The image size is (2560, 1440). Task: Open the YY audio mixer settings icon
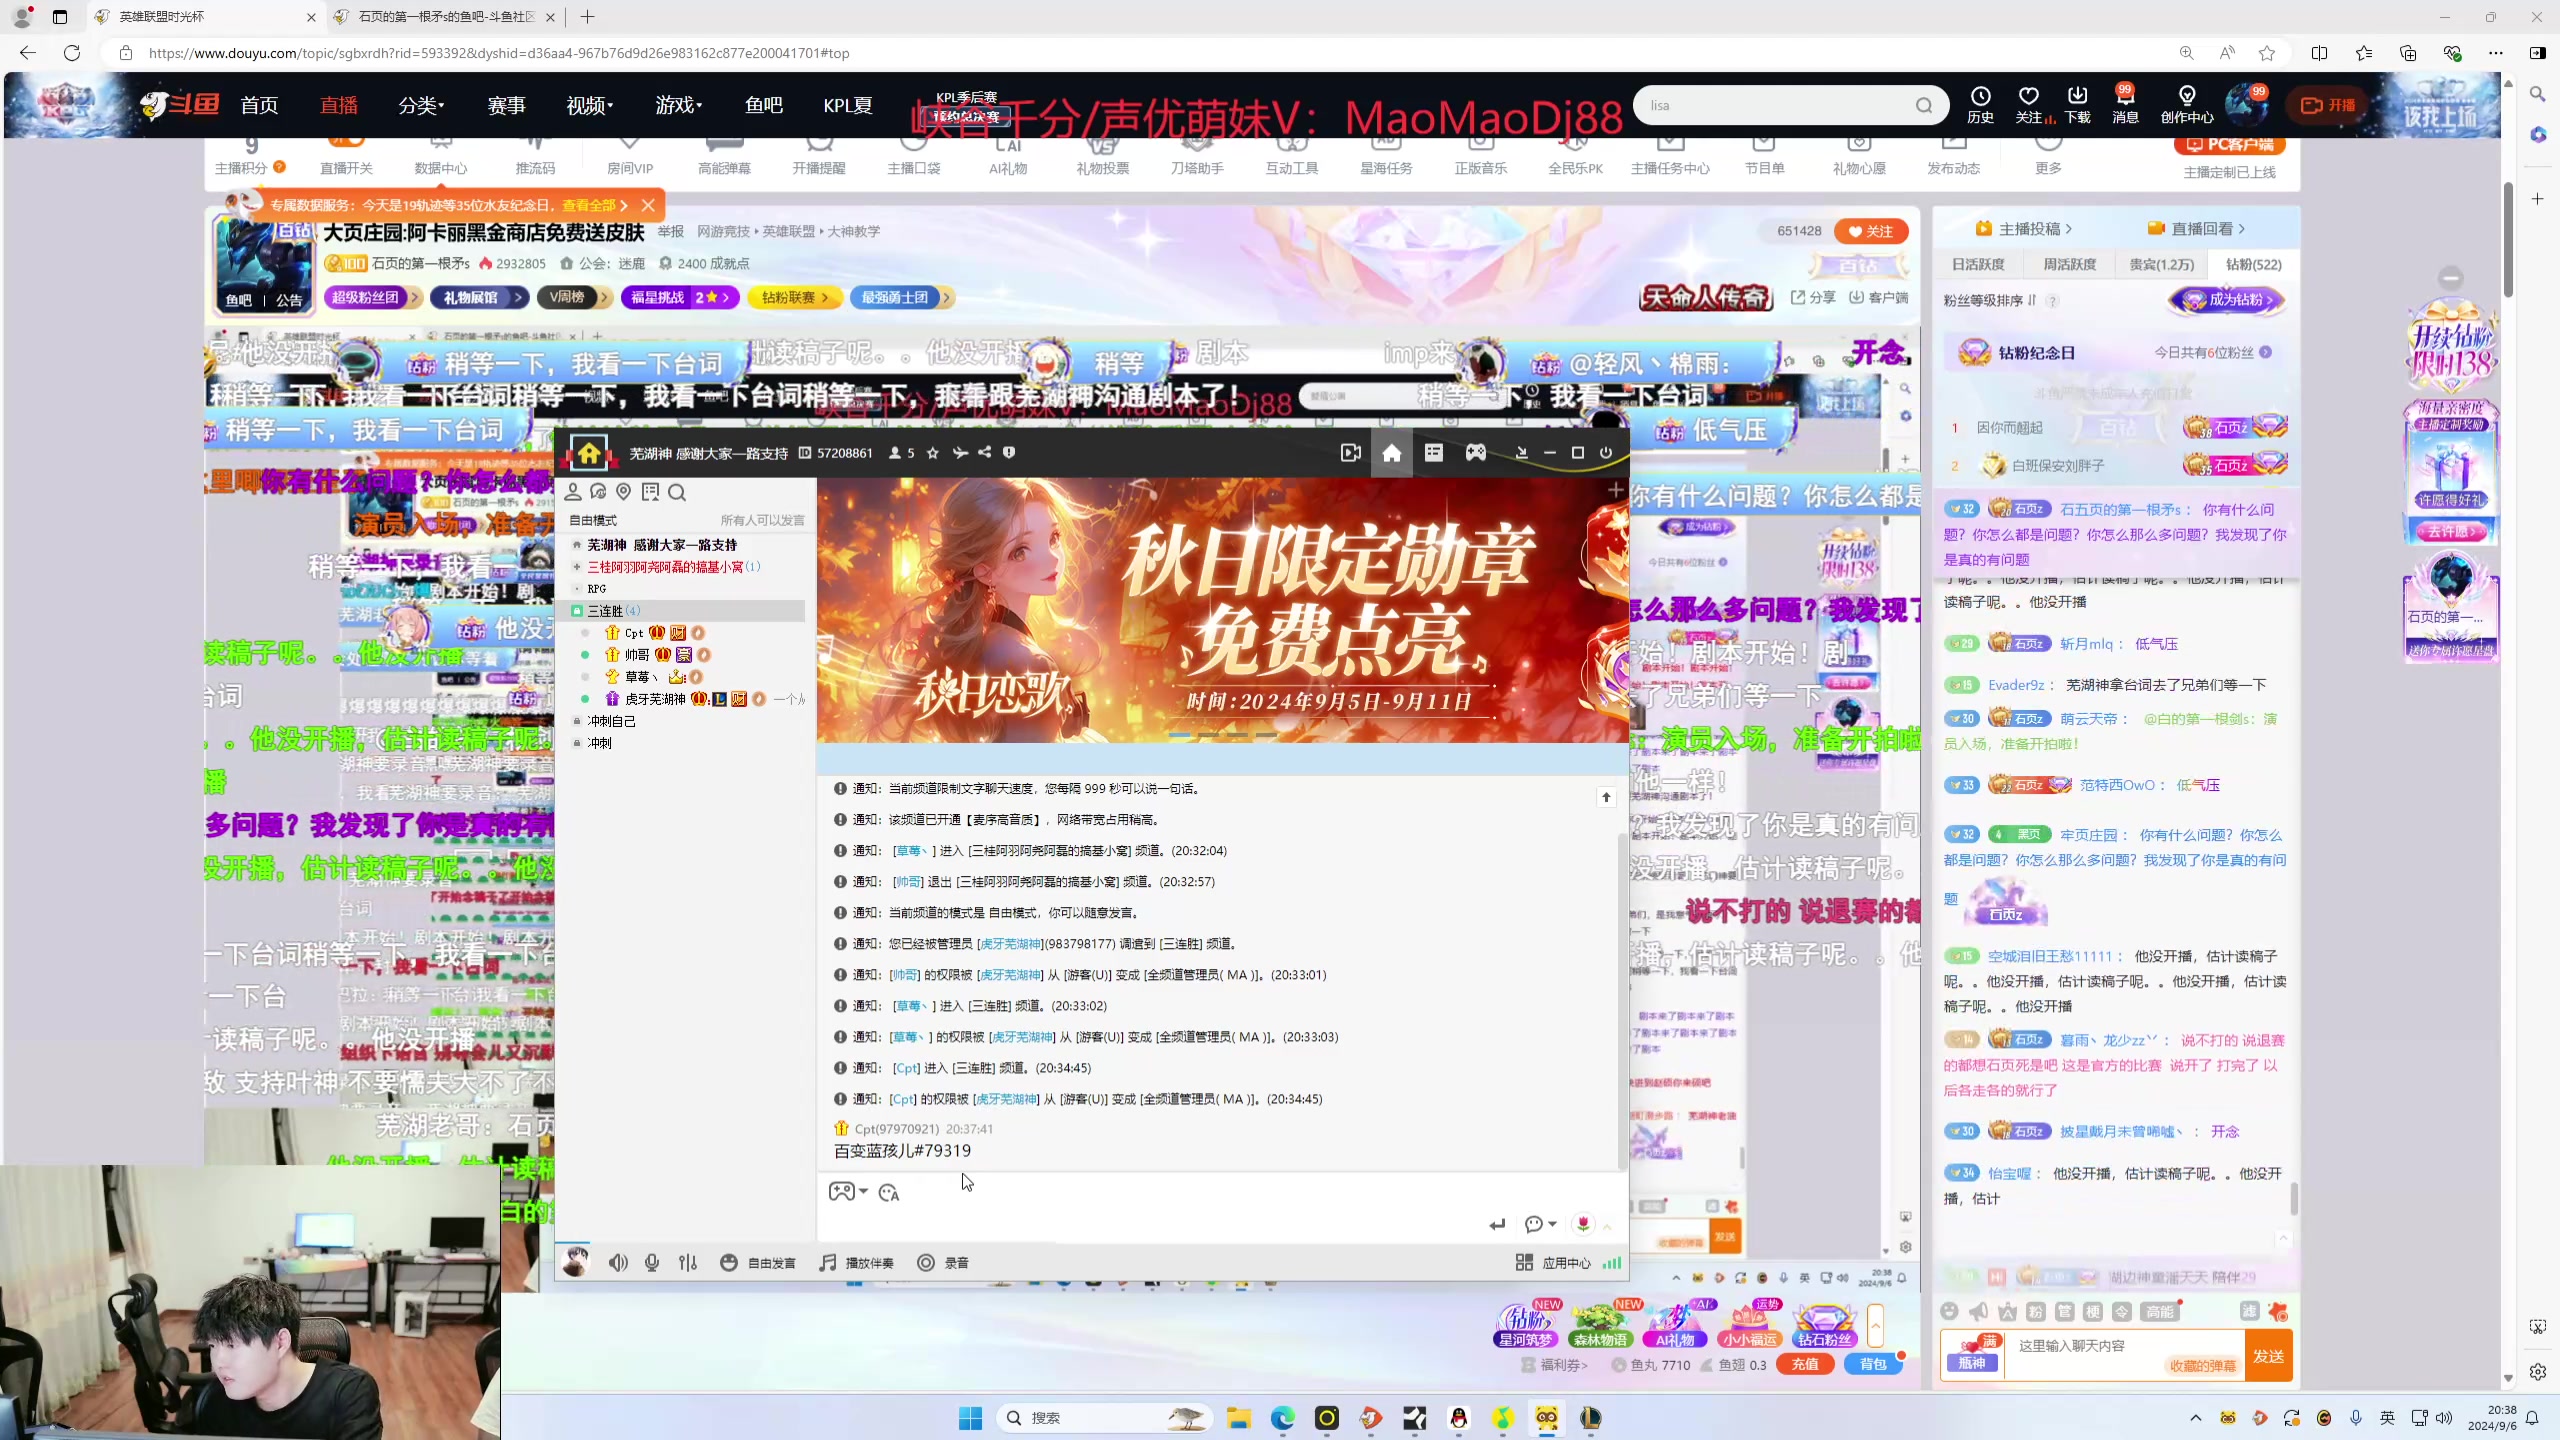coord(688,1263)
